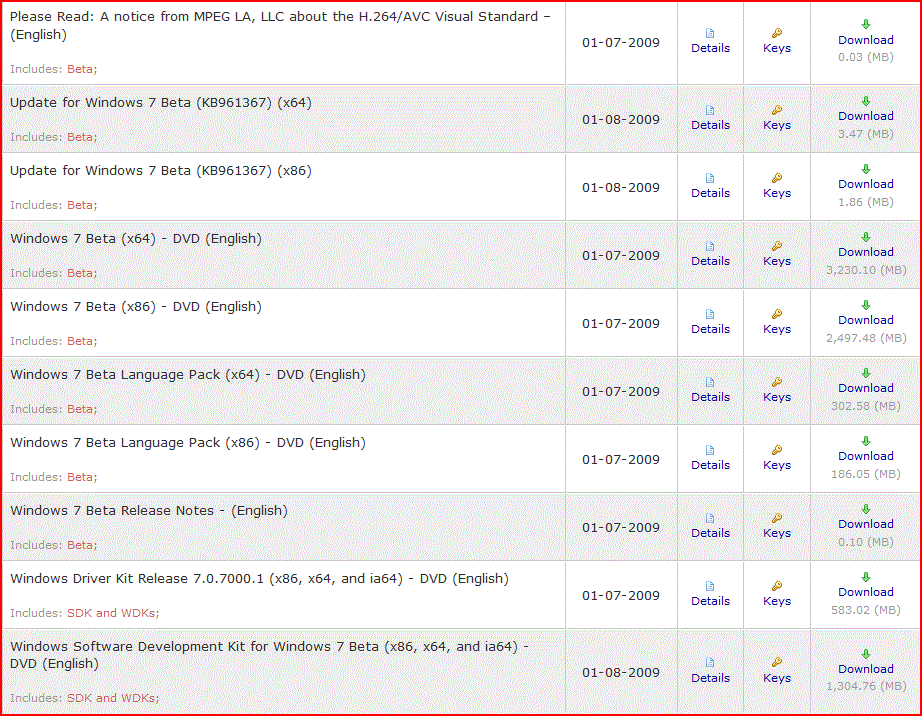Screen dimensions: 922x716
Task: Click Details document icon for KB961367 (x64)
Action: [710, 111]
